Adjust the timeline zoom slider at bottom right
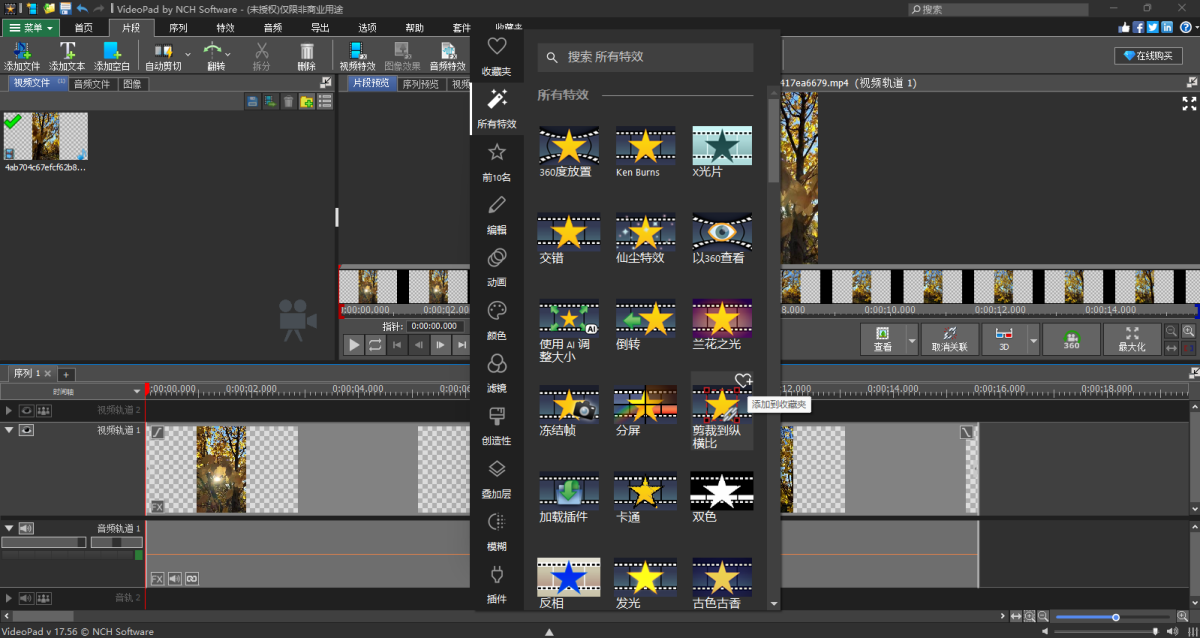Image resolution: width=1200 pixels, height=638 pixels. [x=1115, y=617]
